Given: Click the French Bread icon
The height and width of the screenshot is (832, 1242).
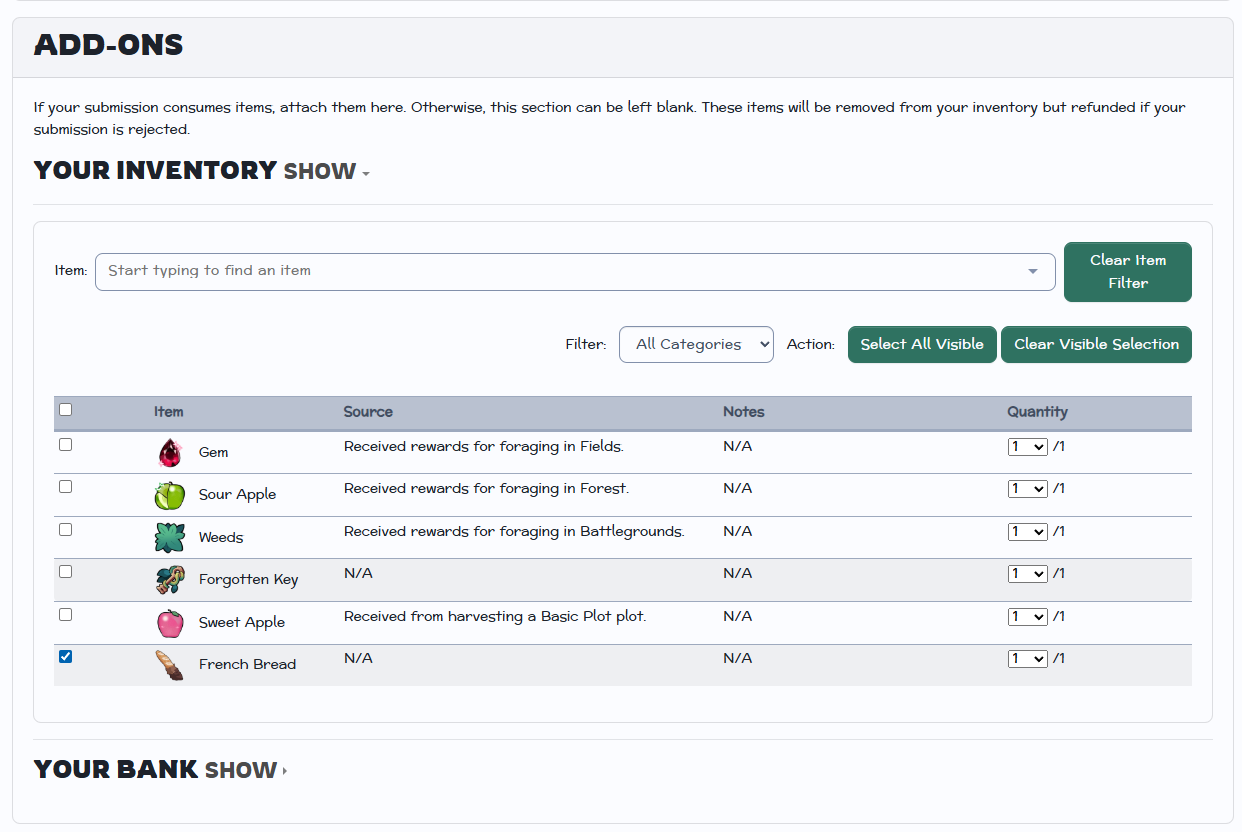Looking at the screenshot, I should [169, 665].
